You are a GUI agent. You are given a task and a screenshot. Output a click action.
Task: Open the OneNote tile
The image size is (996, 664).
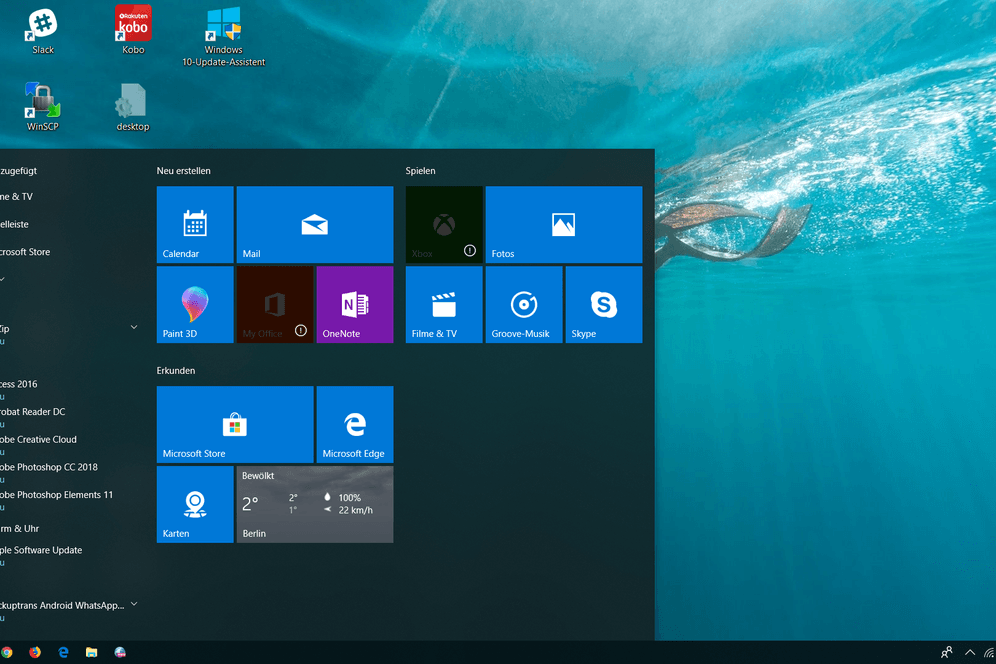point(355,304)
